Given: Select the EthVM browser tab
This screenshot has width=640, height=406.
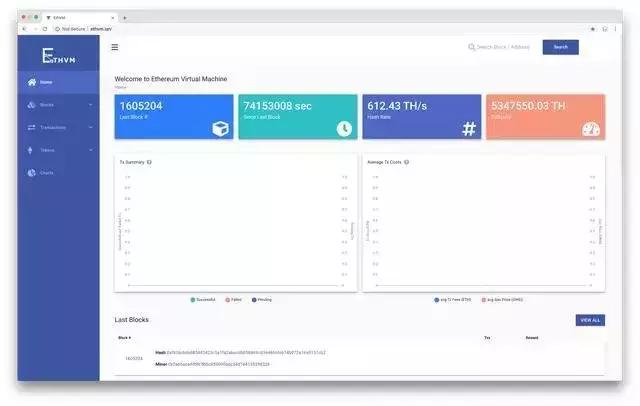Looking at the screenshot, I should (80, 18).
